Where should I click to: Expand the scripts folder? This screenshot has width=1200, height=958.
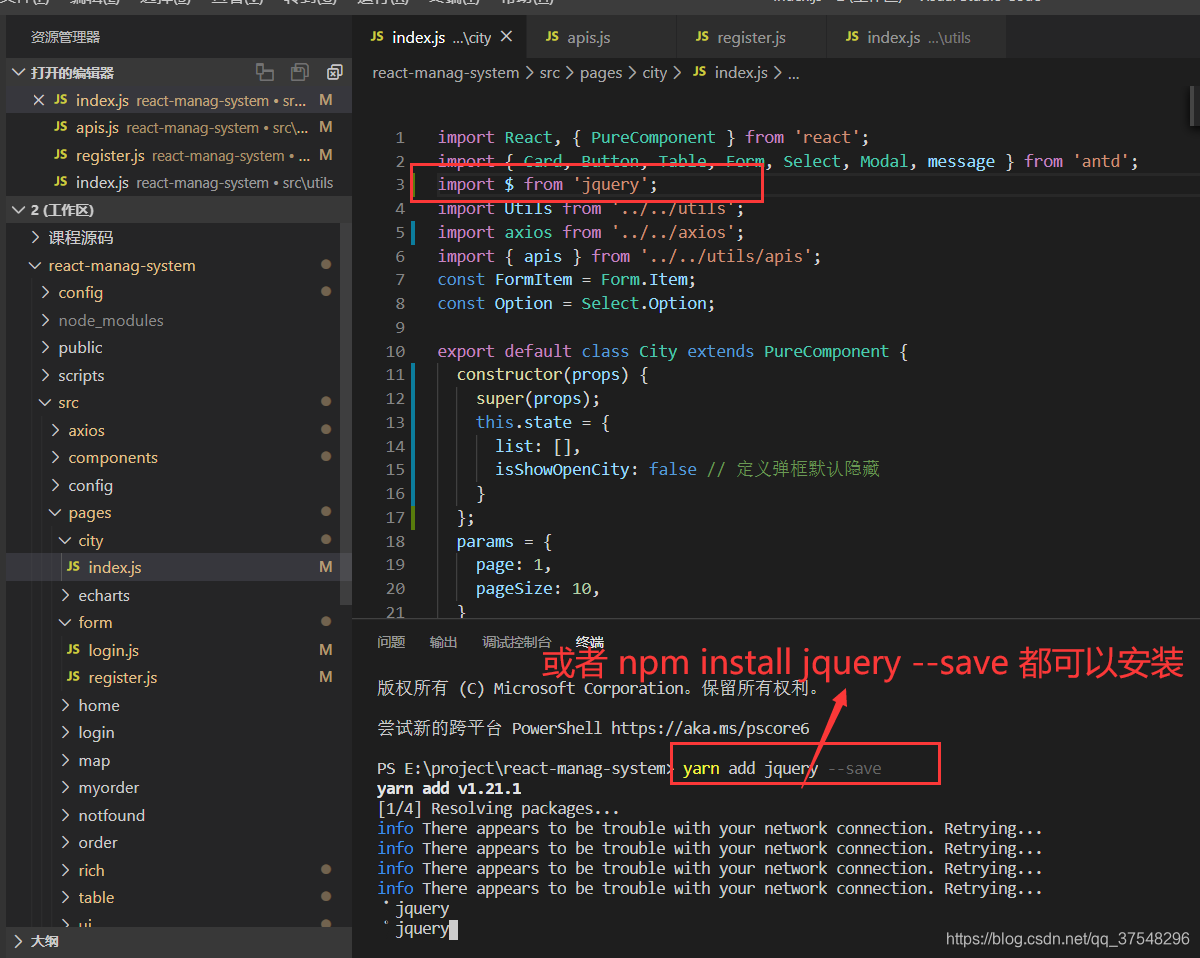(x=46, y=375)
